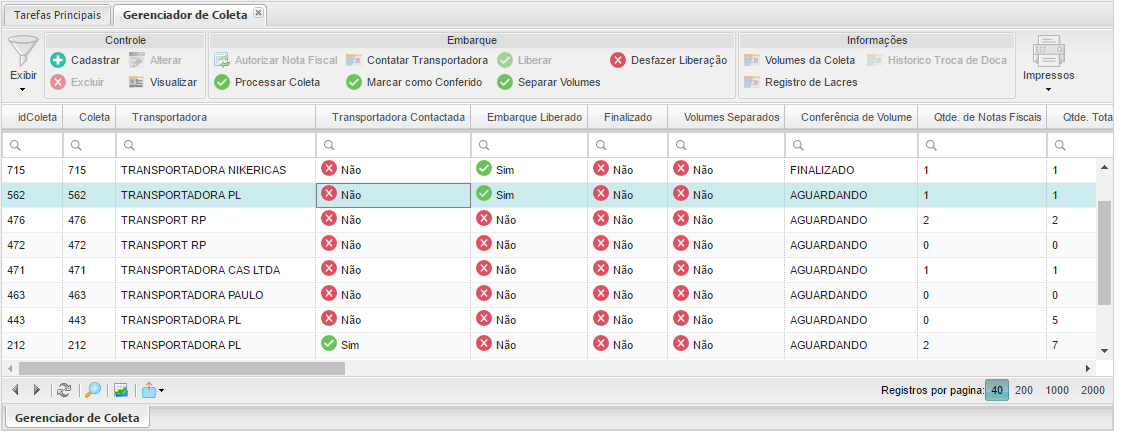1124x441 pixels.
Task: Click the Desfazer Liberação red X icon
Action: 618,60
